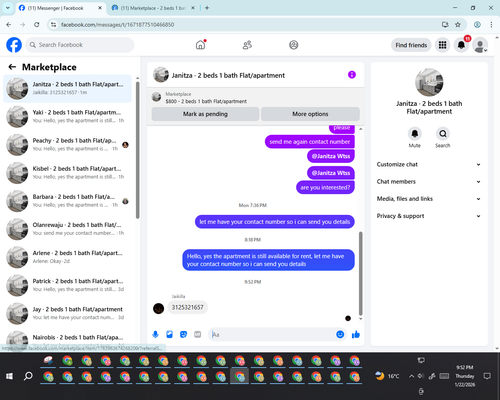Bookmark this page with star icon
The height and width of the screenshot is (400, 500).
tap(458, 24)
